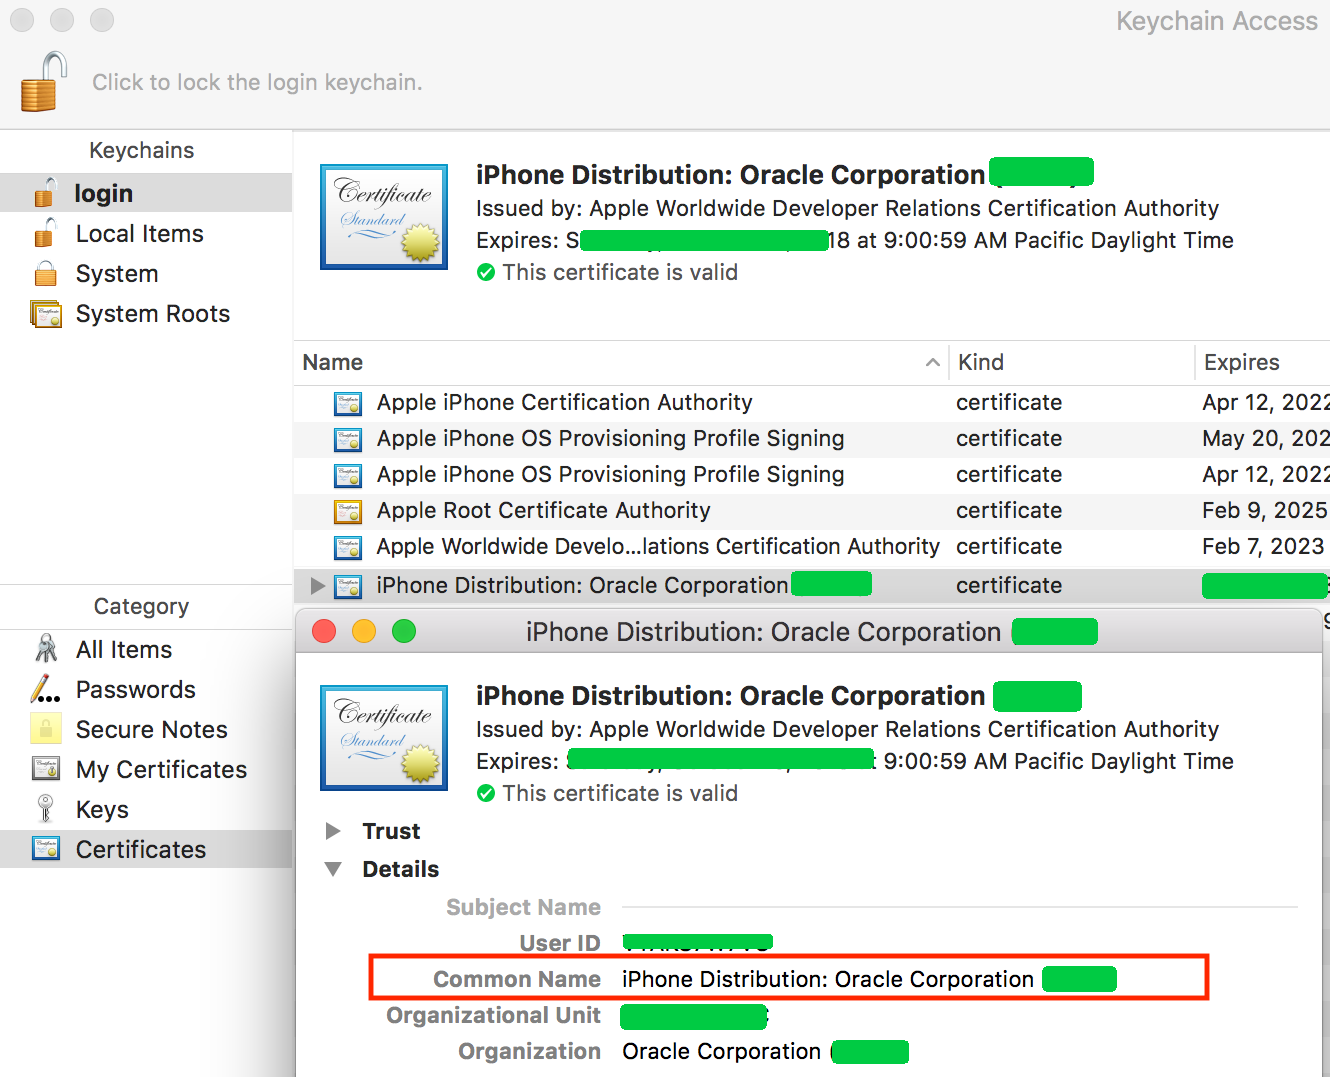Screen dimensions: 1330x1077
Task: Select the System keychain
Action: pos(146,273)
